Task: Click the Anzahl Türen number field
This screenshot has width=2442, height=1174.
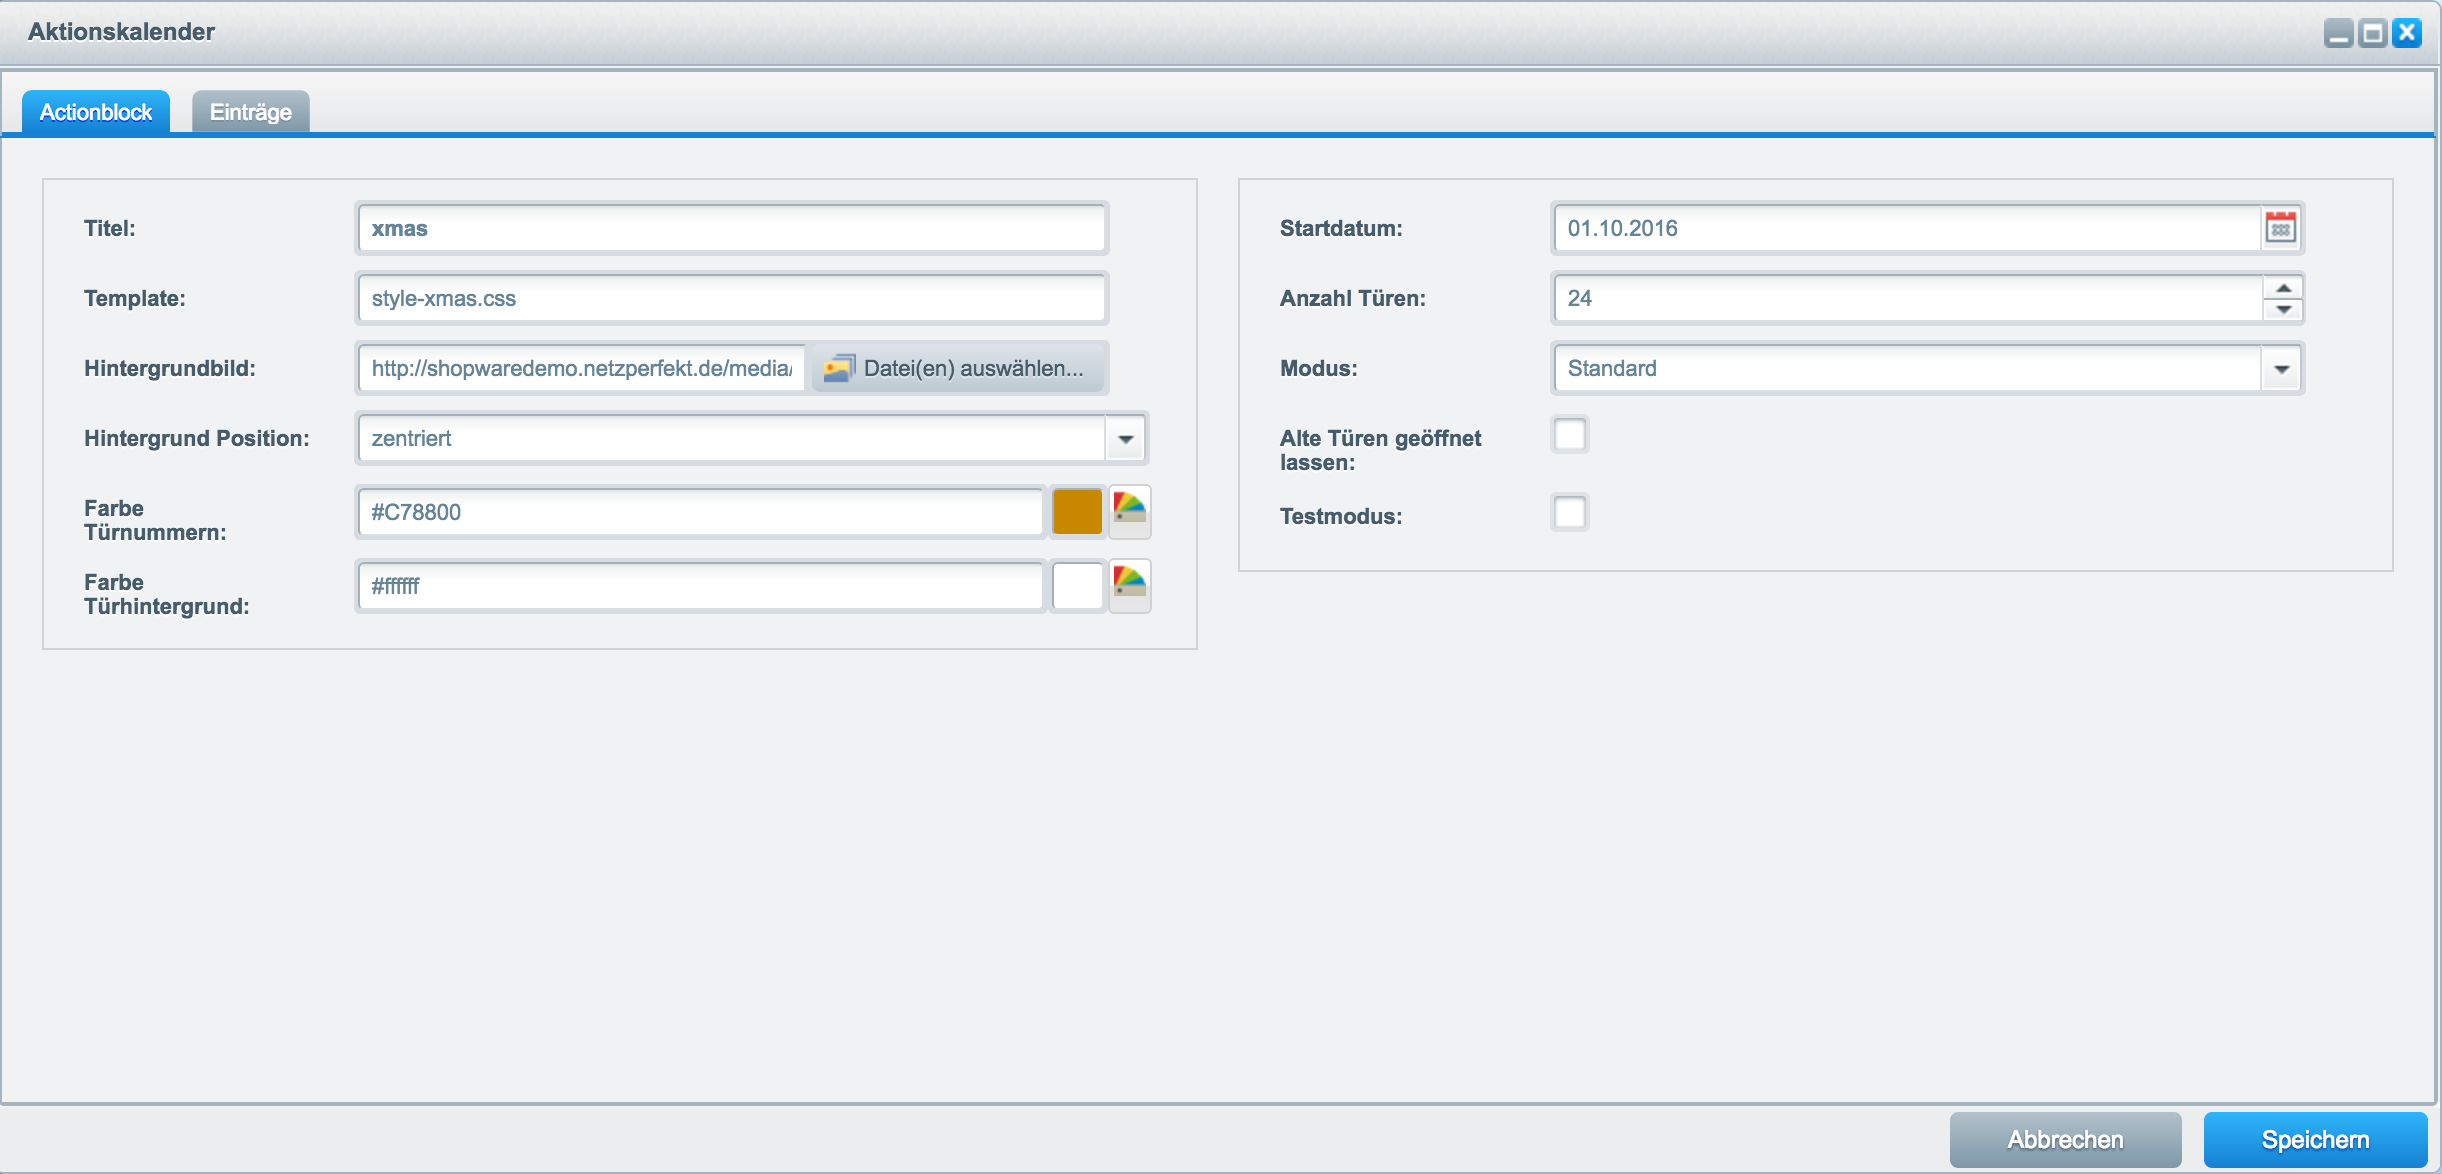Action: [x=1908, y=298]
